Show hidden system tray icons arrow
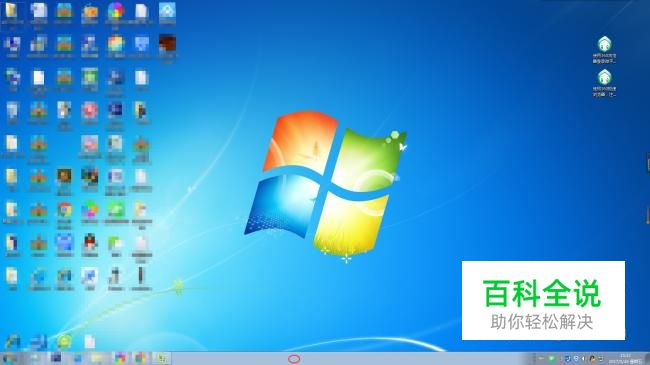The height and width of the screenshot is (365, 650). [541, 358]
